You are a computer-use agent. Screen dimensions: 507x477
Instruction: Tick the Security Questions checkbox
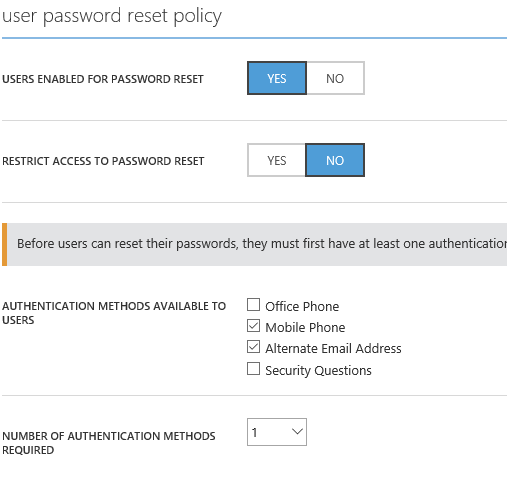[253, 369]
